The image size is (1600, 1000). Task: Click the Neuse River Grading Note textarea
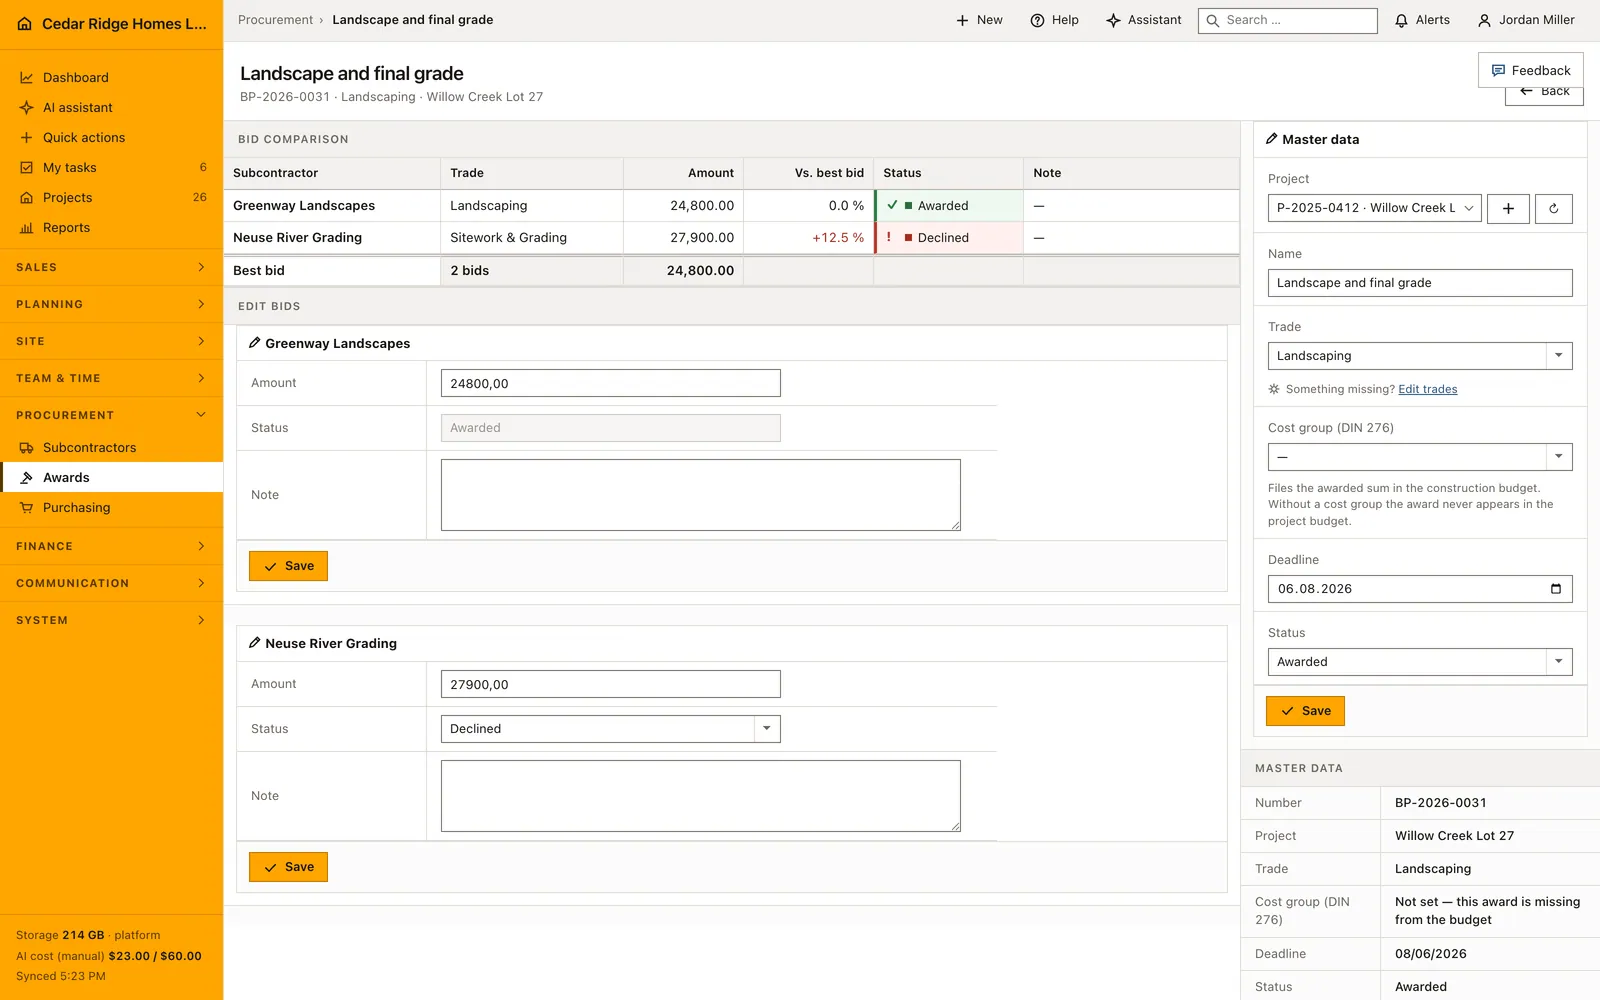(x=701, y=796)
